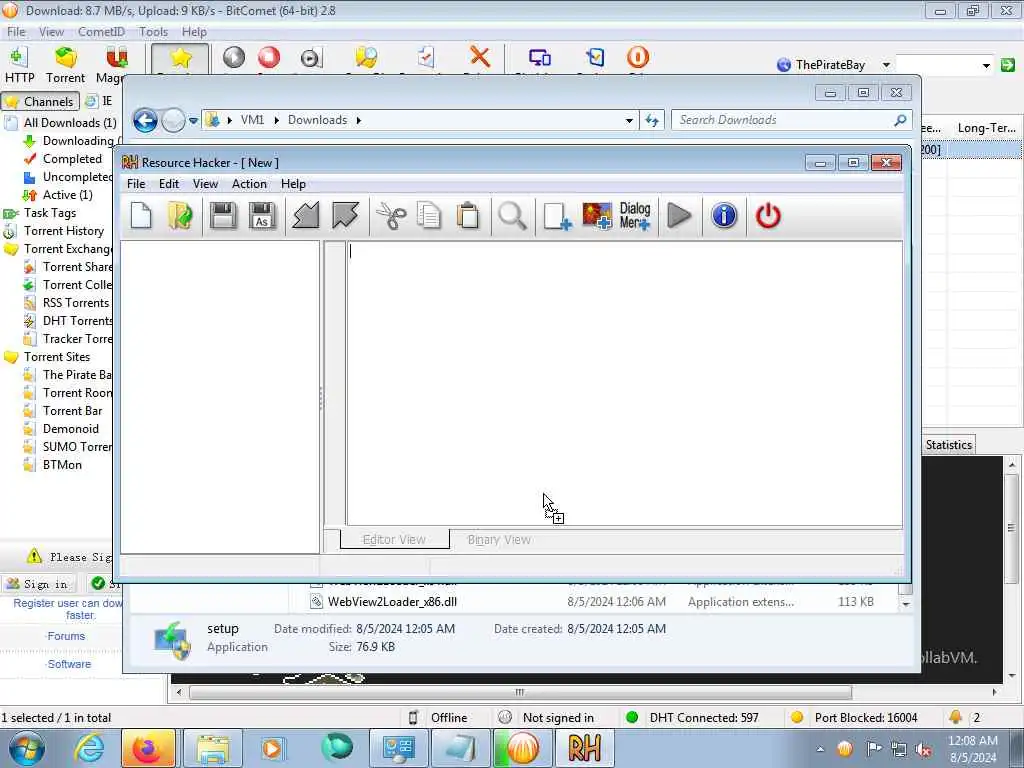Switch to Editor View tab
The height and width of the screenshot is (768, 1024).
pyautogui.click(x=394, y=539)
